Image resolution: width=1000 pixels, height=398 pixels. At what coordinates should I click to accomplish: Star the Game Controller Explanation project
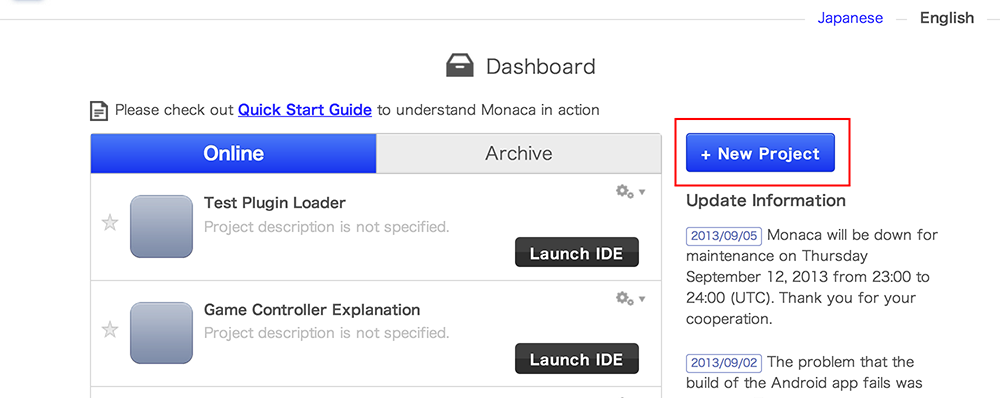tap(110, 330)
